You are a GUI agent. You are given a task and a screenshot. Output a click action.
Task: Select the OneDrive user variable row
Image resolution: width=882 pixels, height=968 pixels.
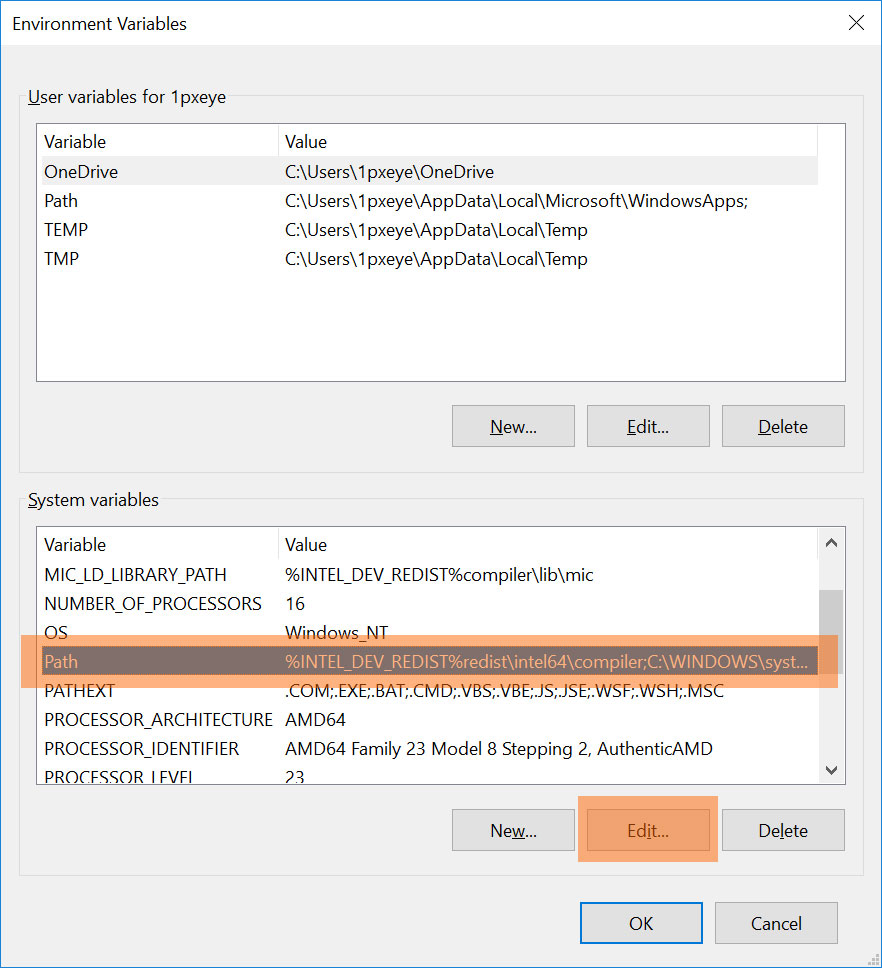pos(80,172)
